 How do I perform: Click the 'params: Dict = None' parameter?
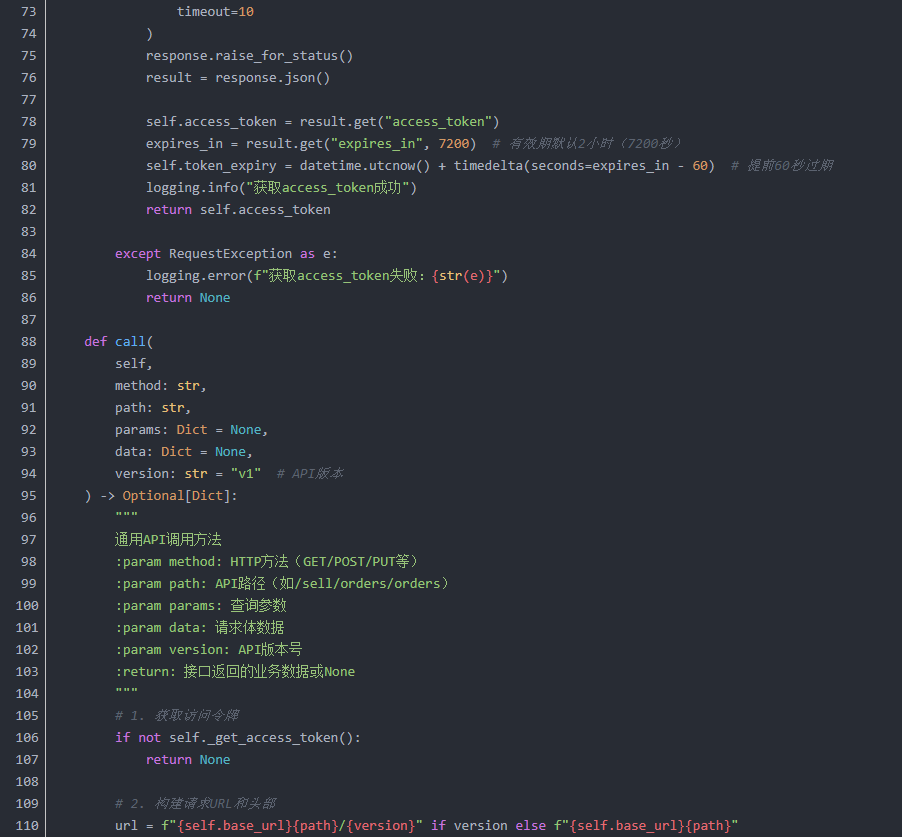tap(191, 429)
